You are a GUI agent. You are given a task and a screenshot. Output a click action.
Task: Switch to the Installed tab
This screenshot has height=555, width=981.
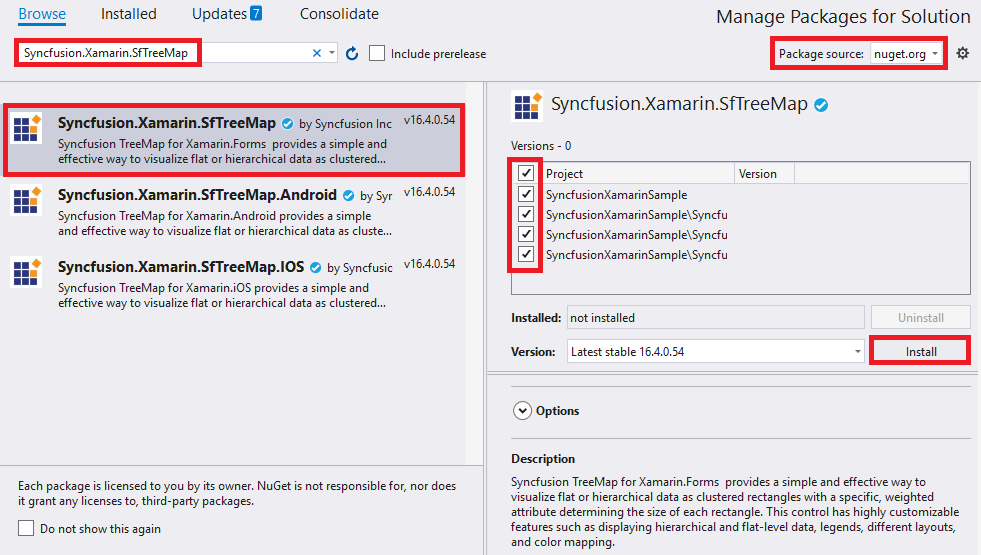click(129, 14)
